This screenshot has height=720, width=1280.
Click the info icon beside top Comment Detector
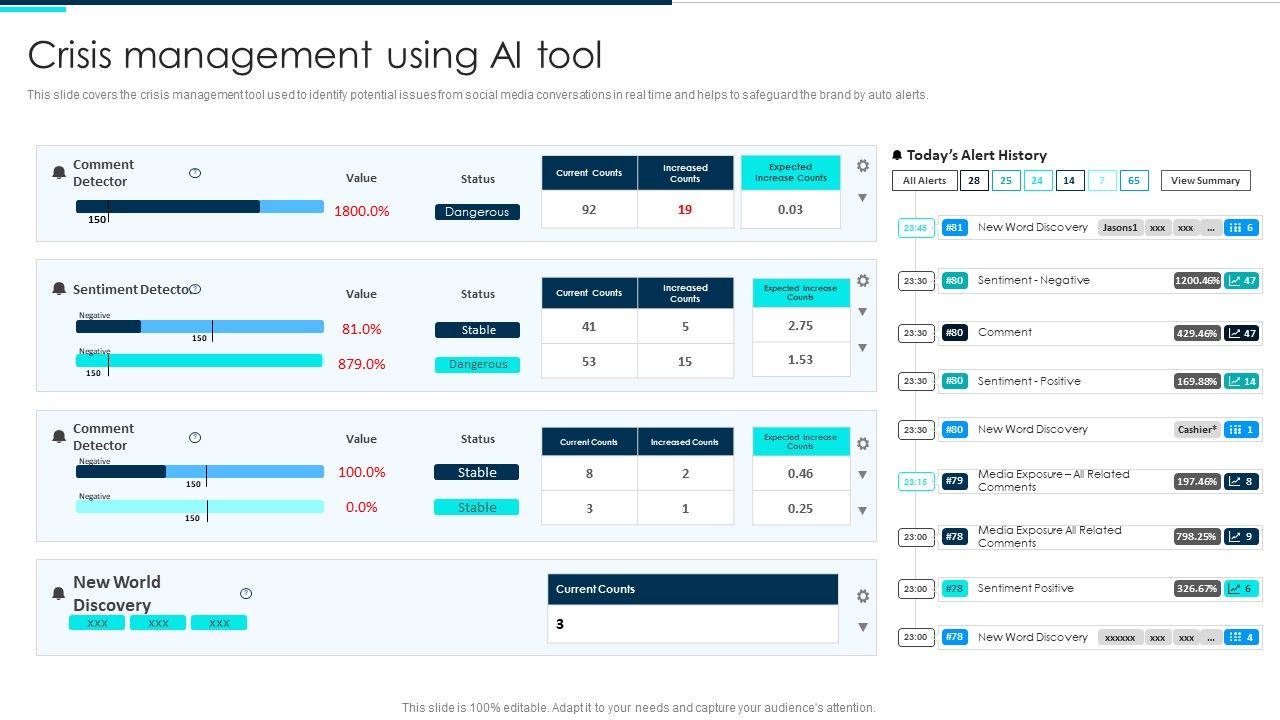[195, 173]
